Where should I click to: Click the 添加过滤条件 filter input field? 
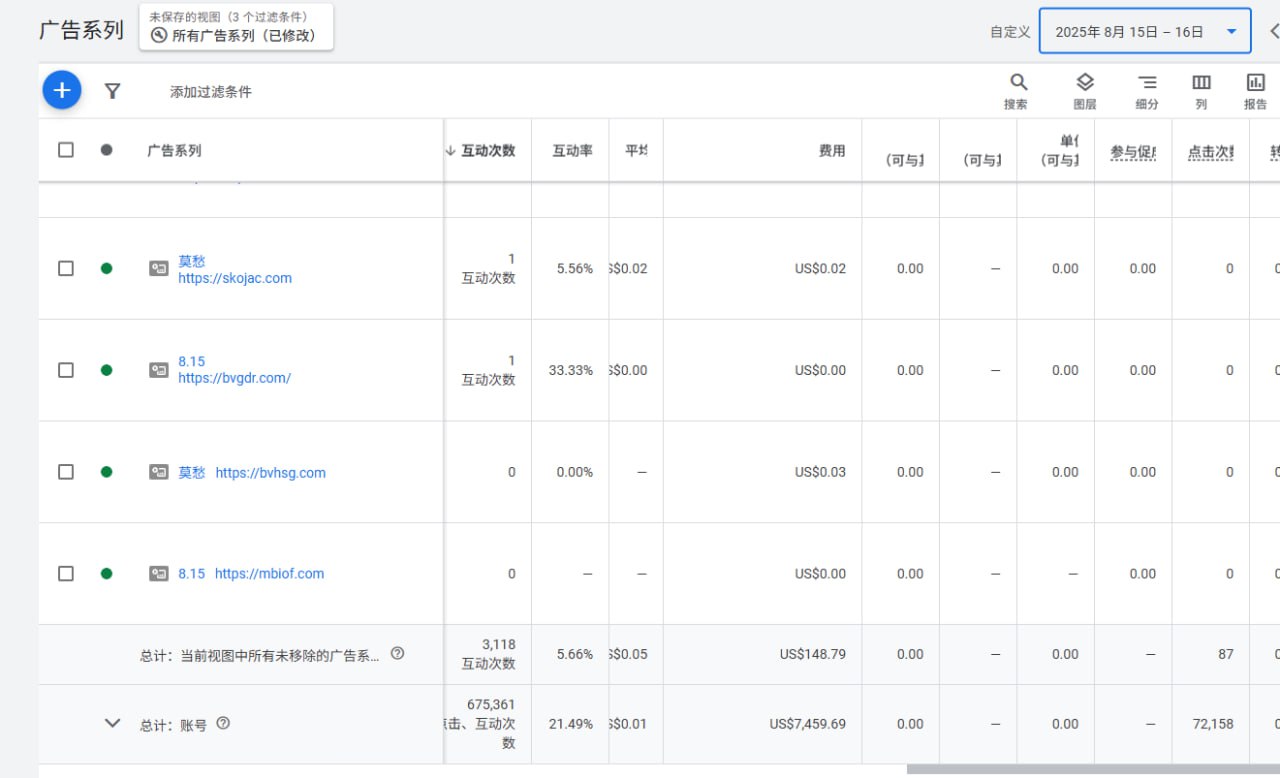point(211,92)
